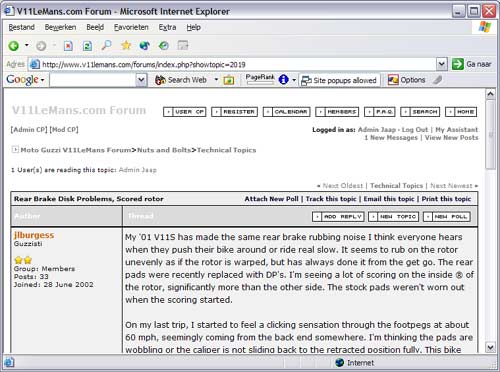Image resolution: width=500 pixels, height=372 pixels.
Task: Open Favorites with the star icon
Action: click(126, 45)
